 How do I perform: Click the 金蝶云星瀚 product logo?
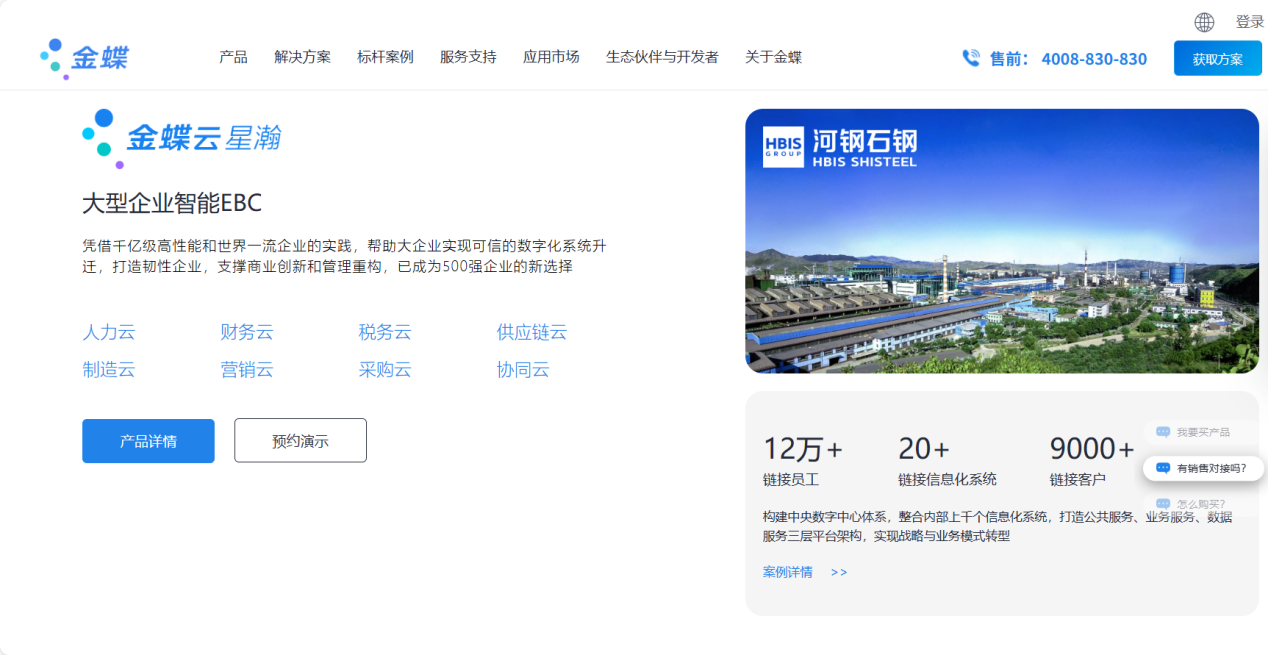coord(182,138)
